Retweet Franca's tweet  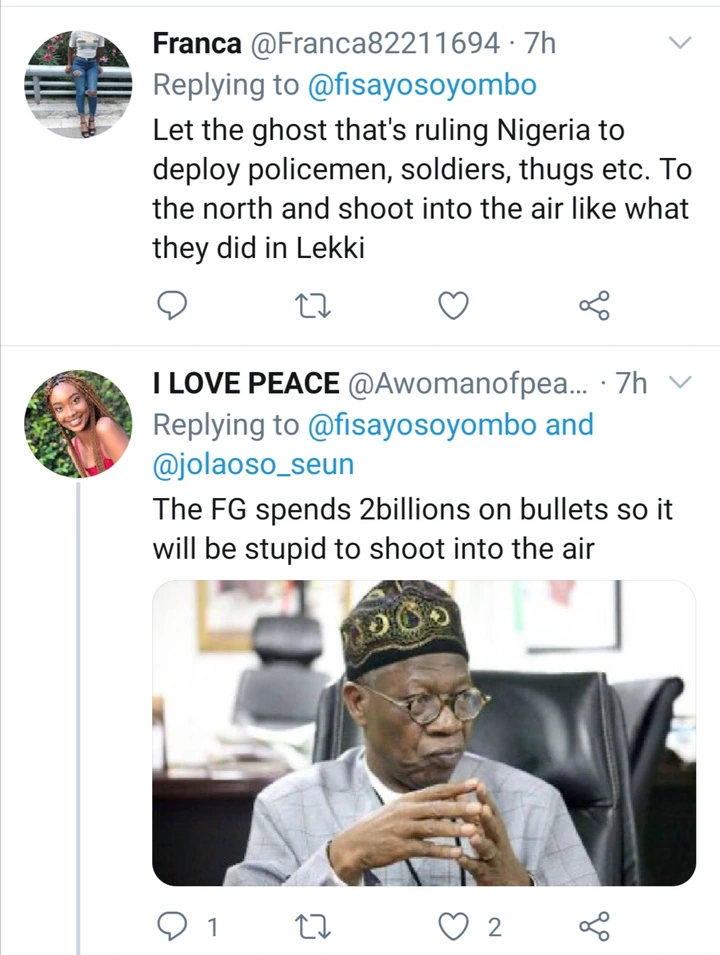[x=315, y=305]
